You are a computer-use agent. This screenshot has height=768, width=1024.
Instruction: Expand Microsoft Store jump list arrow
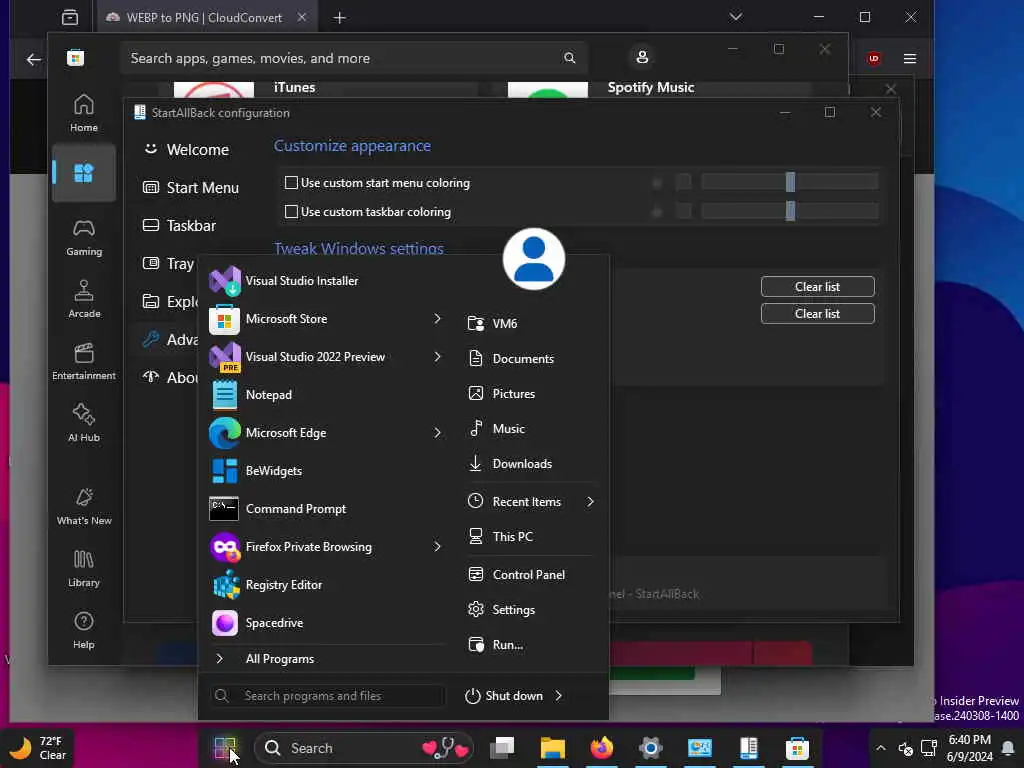[438, 319]
